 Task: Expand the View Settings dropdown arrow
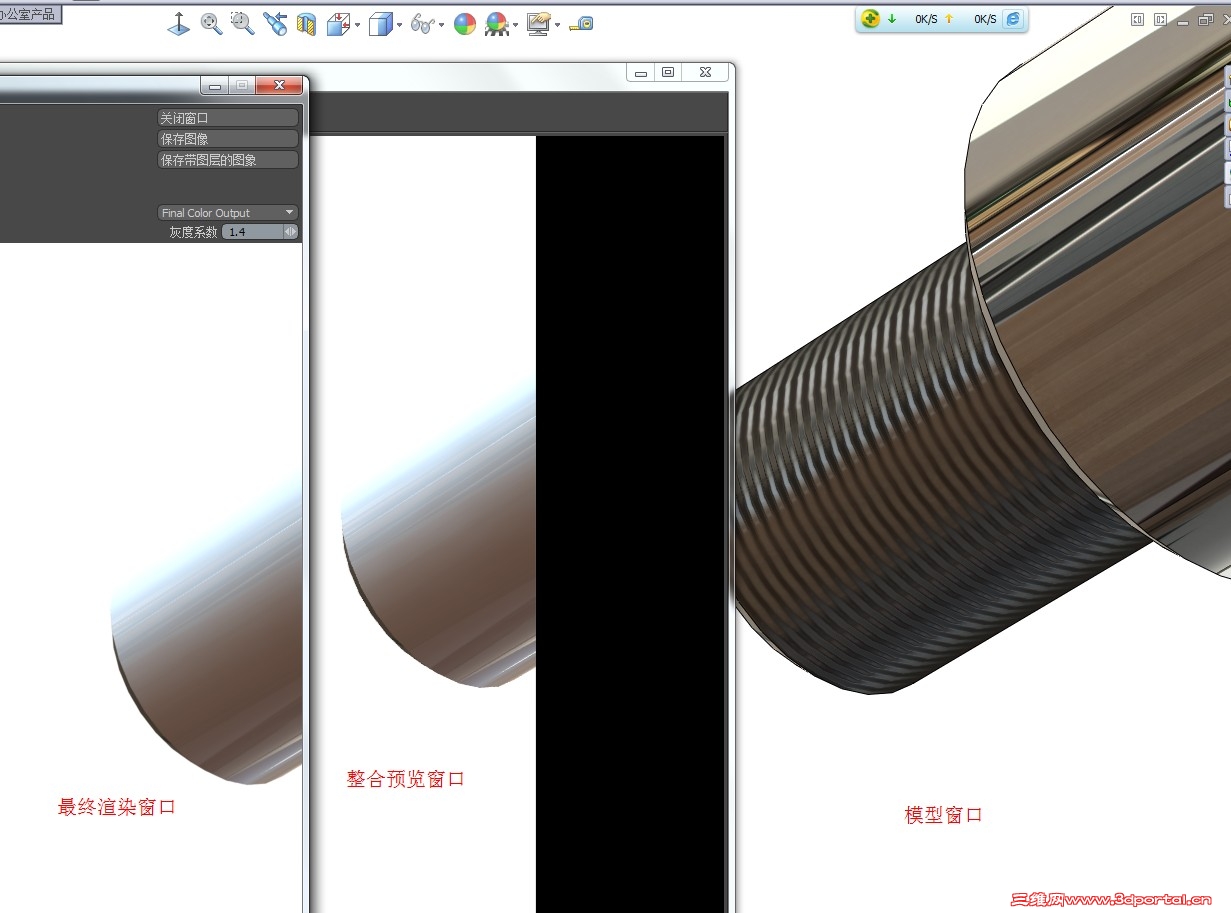point(558,25)
